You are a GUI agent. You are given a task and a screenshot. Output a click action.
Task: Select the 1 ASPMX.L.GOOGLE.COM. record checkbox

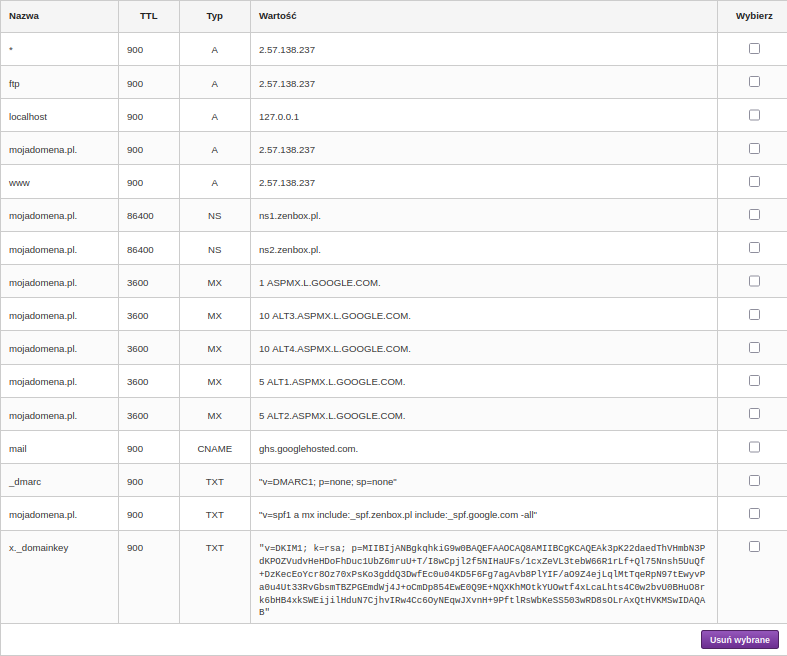pos(754,282)
